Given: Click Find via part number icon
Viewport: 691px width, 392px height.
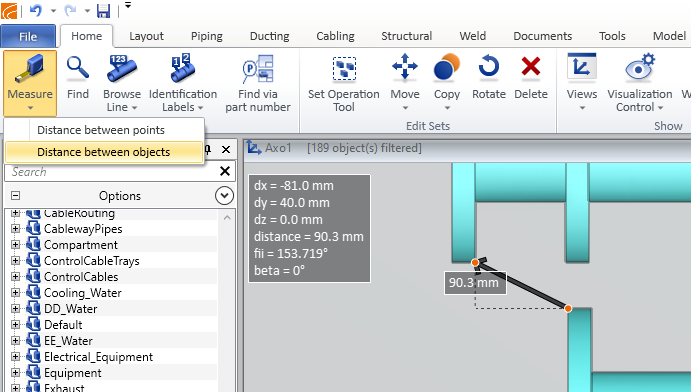Looking at the screenshot, I should pos(258,69).
